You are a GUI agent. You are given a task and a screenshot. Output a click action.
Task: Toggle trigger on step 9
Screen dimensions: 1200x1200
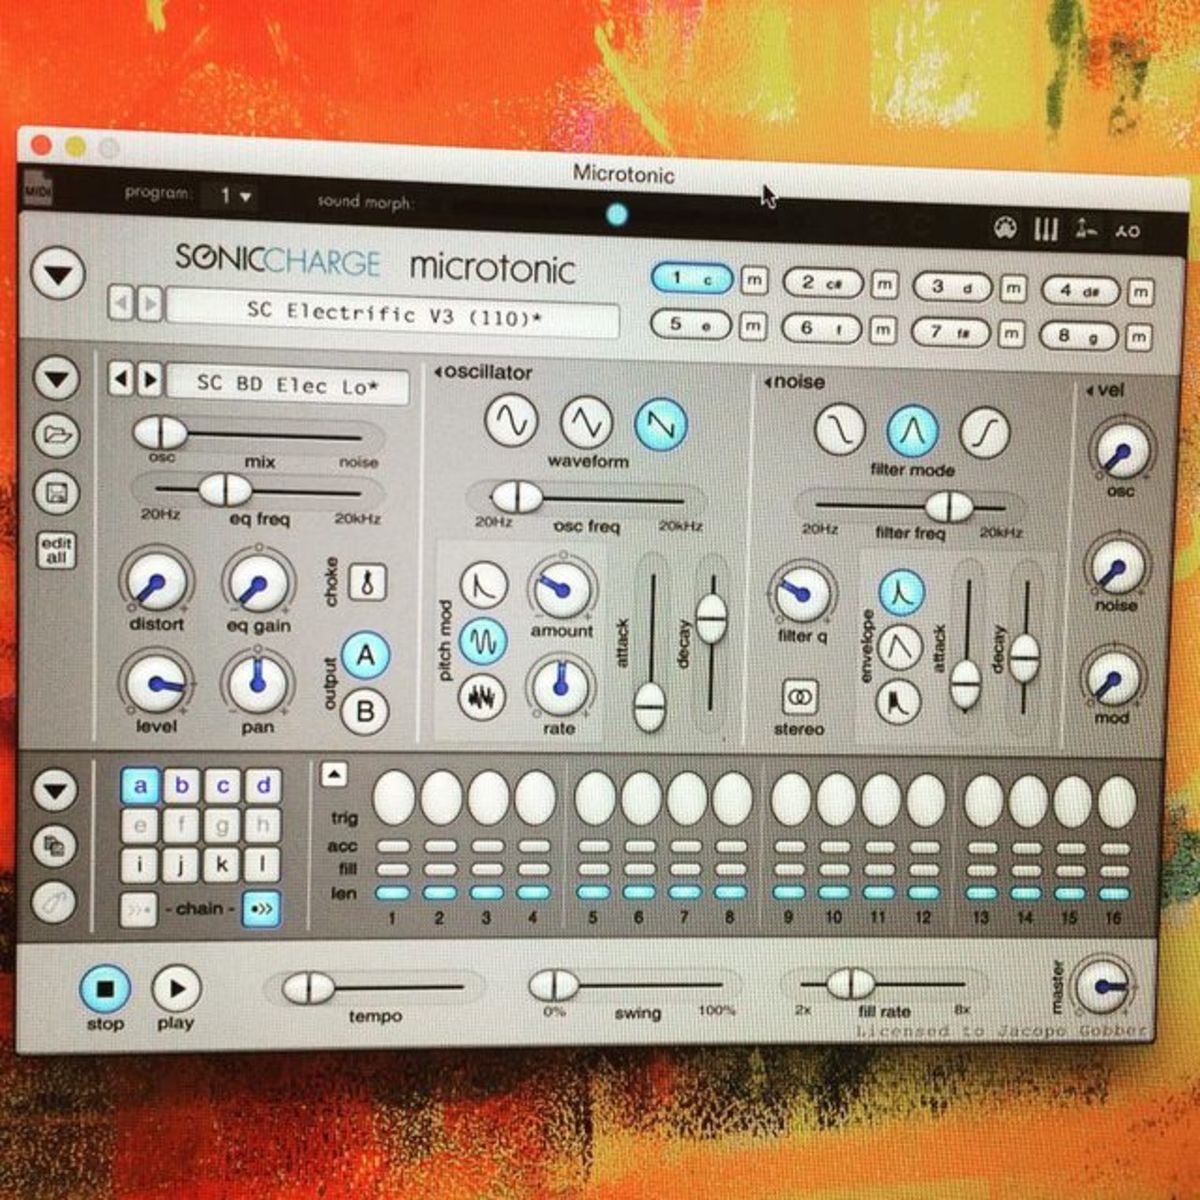tap(791, 801)
